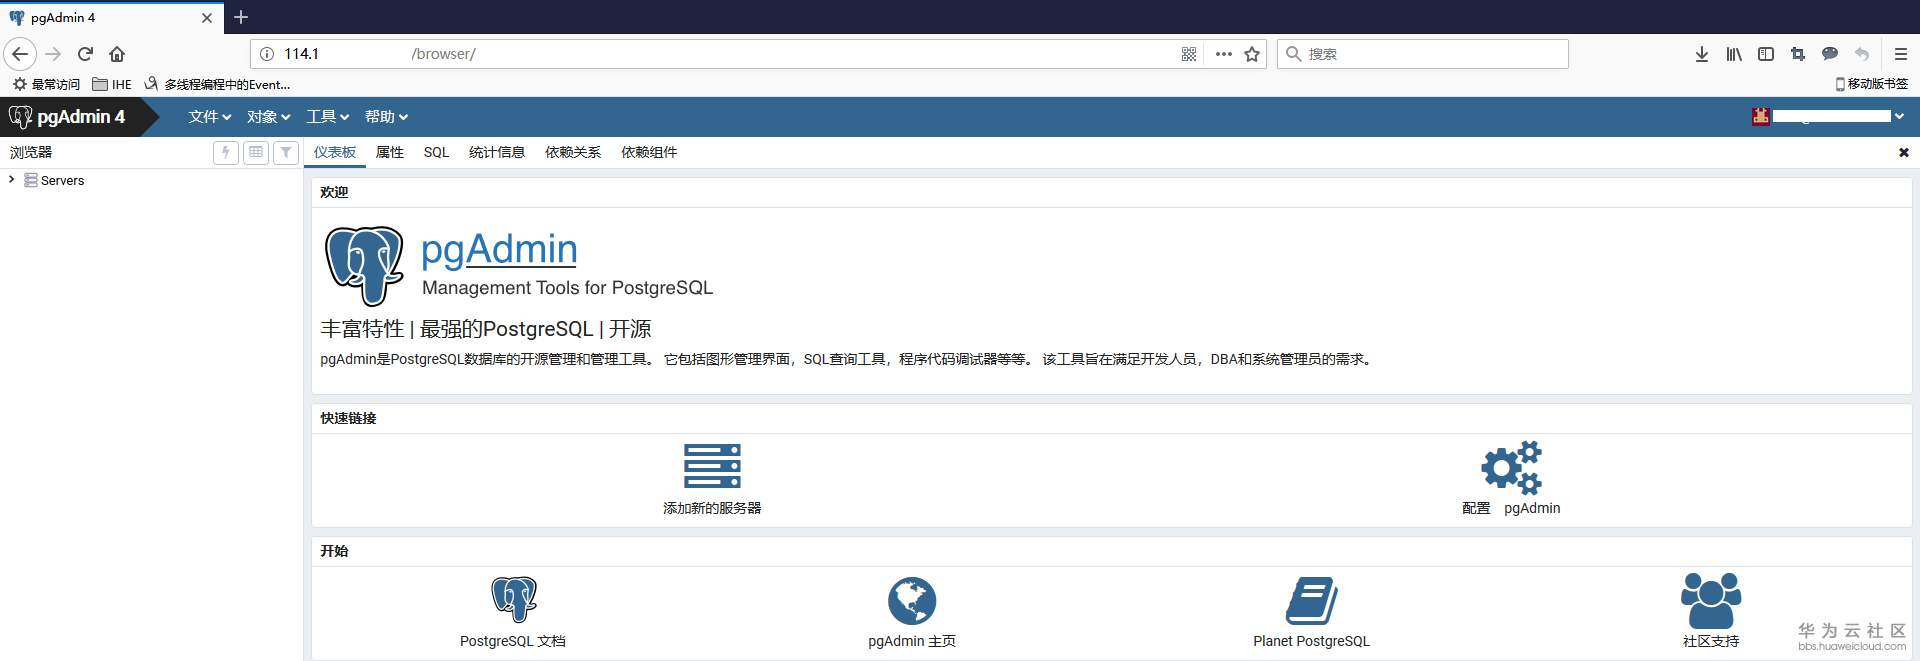Click the QR code icon in address bar
The height and width of the screenshot is (661, 1920).
[1189, 54]
